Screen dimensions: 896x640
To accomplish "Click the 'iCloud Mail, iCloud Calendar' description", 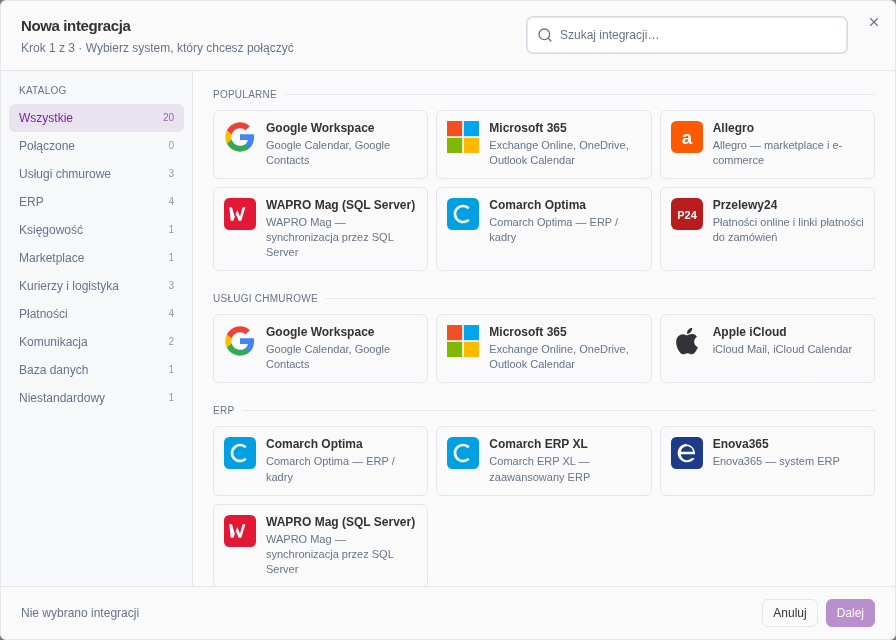I will pyautogui.click(x=782, y=349).
